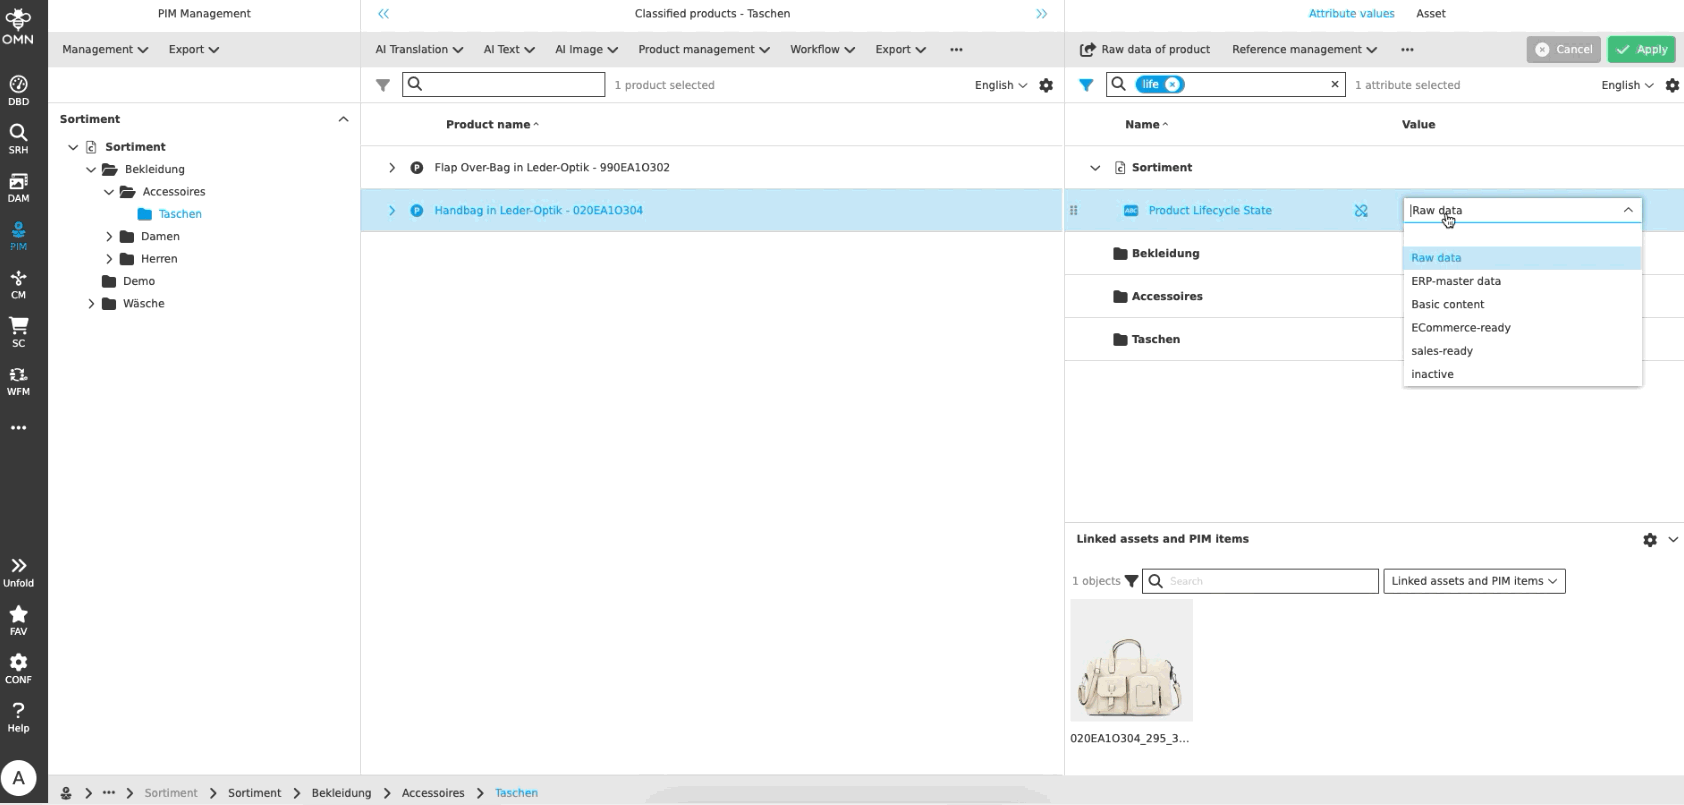This screenshot has width=1684, height=805.
Task: Open the SRH search module
Action: coord(18,138)
